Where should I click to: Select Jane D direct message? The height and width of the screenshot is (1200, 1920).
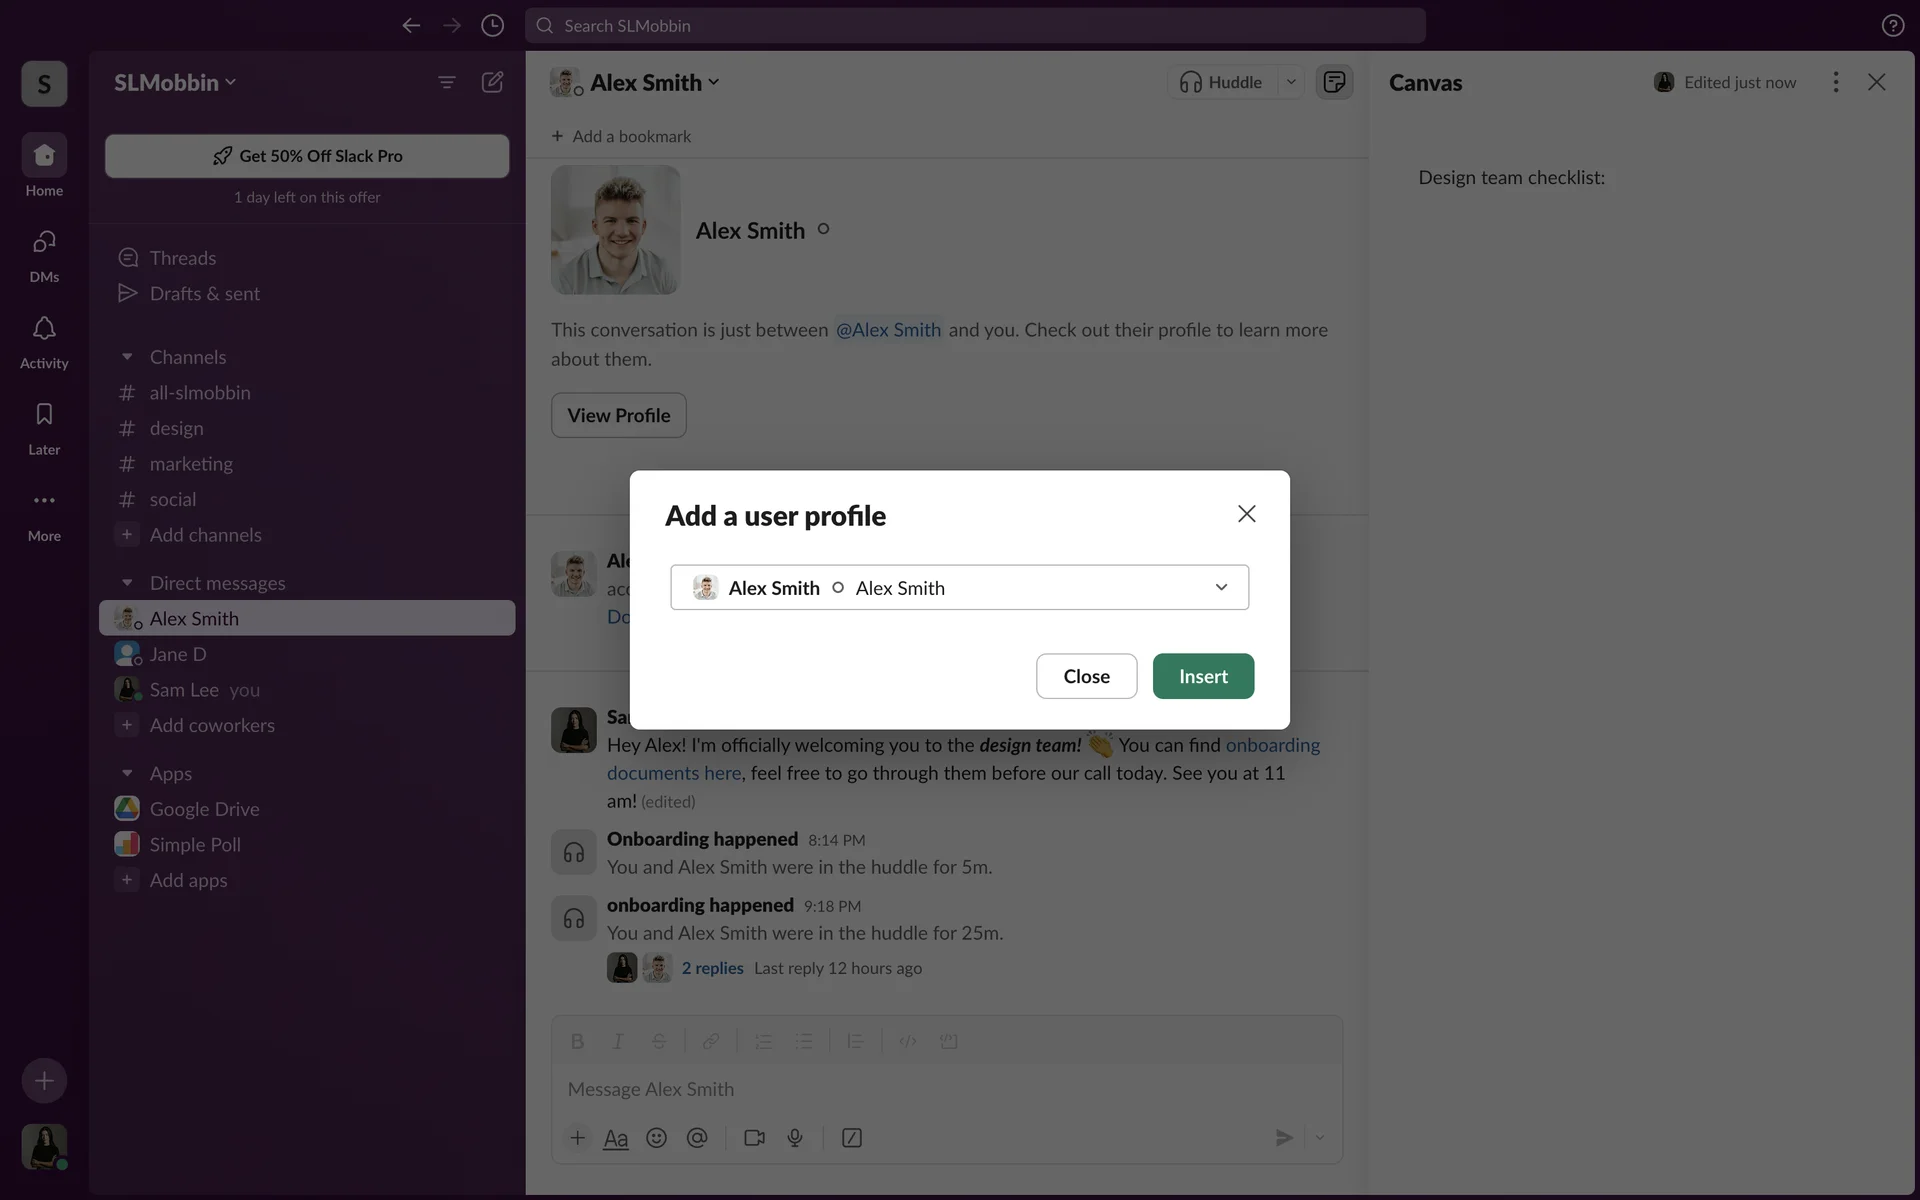(x=178, y=654)
